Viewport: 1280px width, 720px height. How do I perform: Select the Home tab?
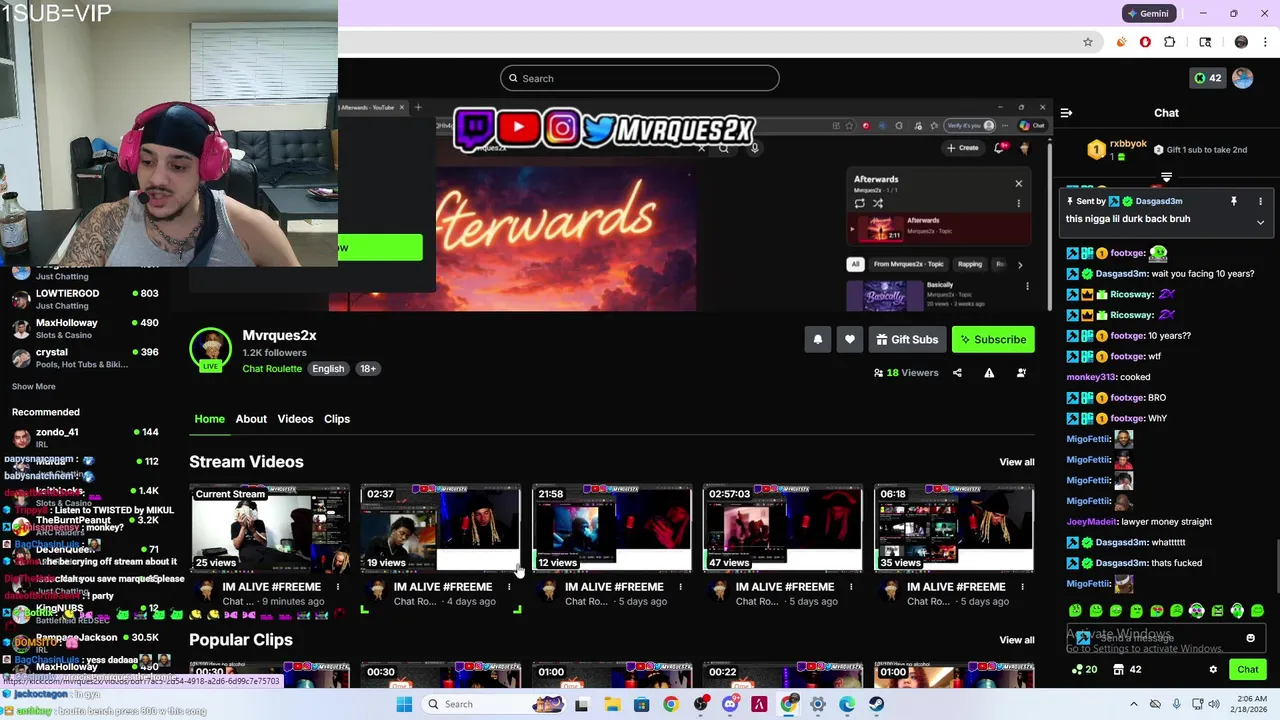[x=210, y=419]
